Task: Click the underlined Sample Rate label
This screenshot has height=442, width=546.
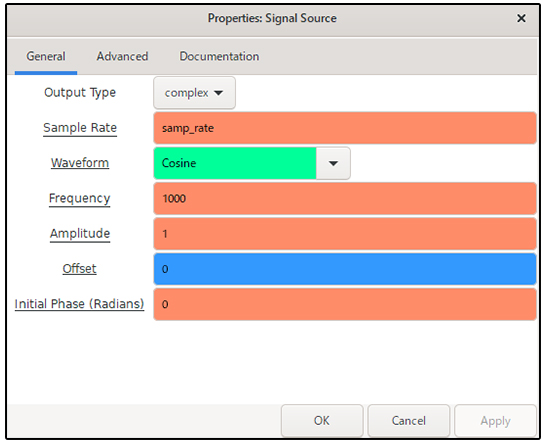Action: click(x=80, y=128)
